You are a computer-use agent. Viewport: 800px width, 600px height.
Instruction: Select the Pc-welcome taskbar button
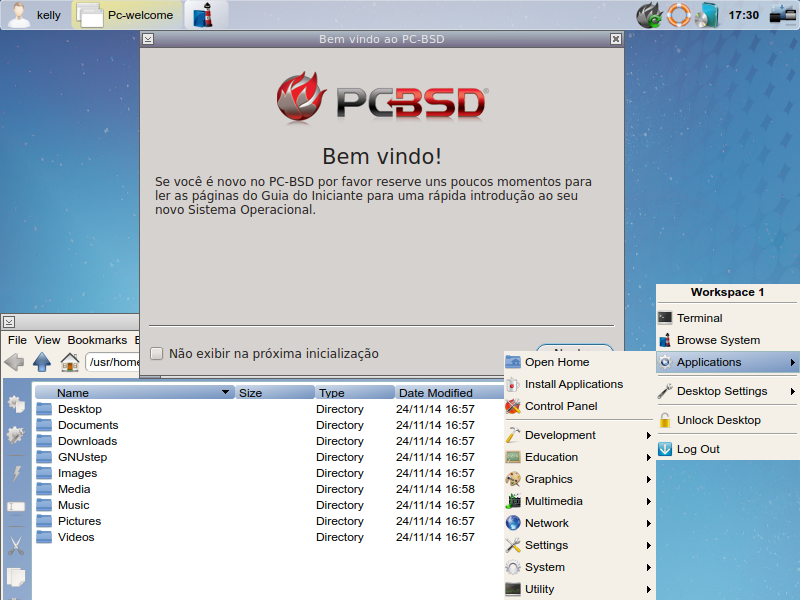127,15
